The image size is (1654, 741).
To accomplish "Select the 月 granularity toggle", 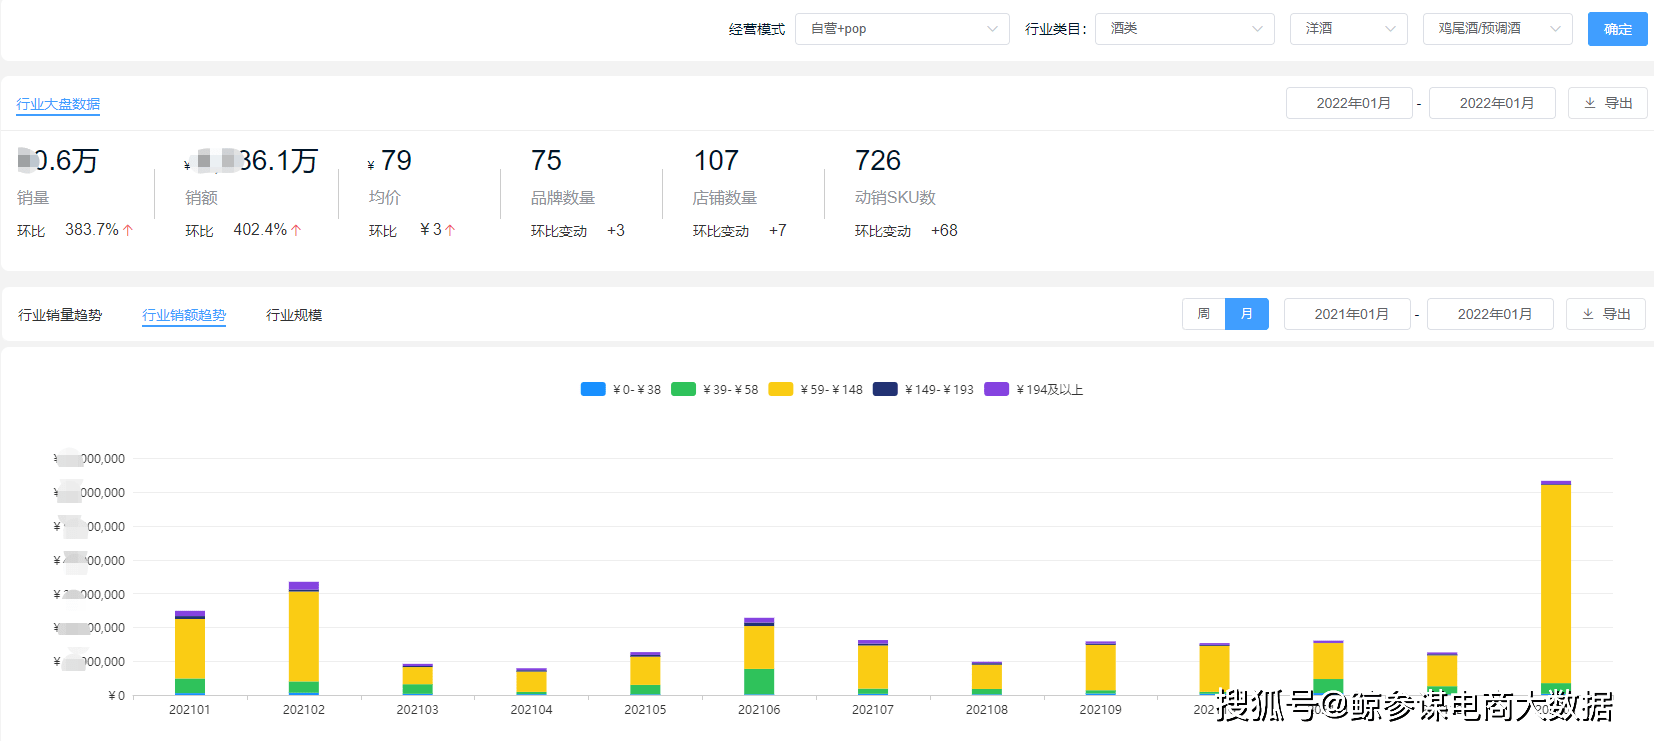I will (x=1247, y=314).
